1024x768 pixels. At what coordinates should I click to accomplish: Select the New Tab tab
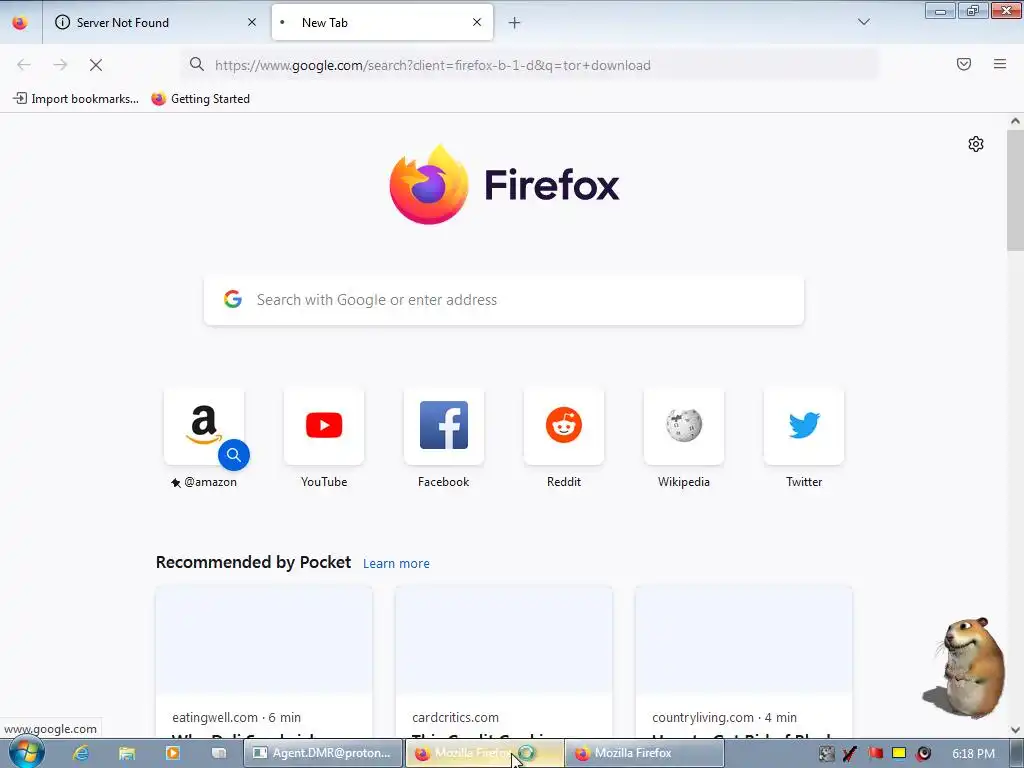382,23
